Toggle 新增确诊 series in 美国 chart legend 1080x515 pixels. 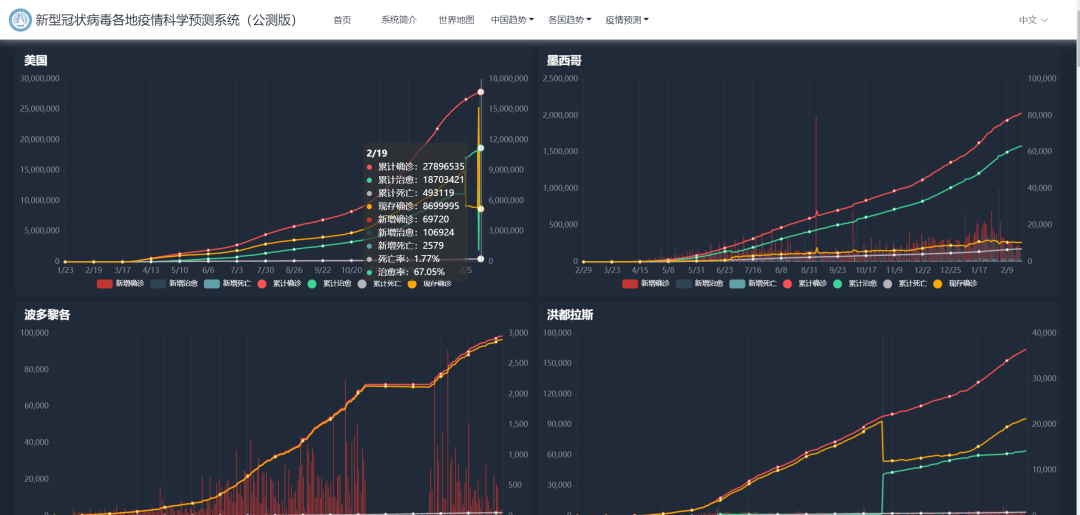[121, 283]
